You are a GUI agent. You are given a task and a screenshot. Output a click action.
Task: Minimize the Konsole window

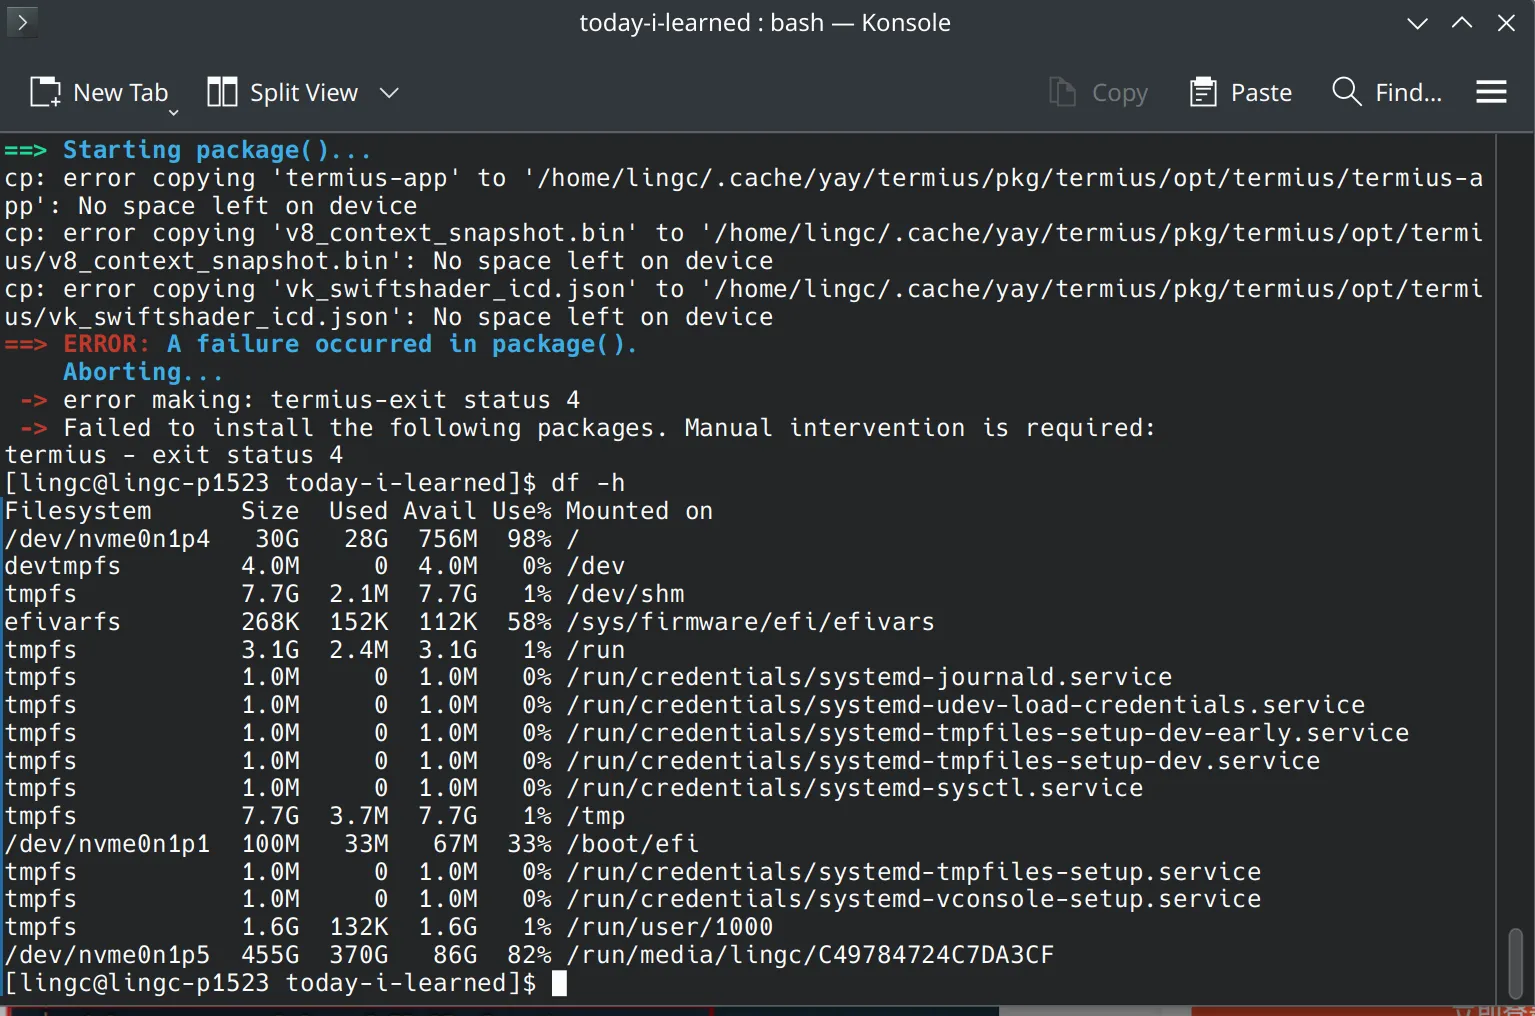pos(1417,23)
